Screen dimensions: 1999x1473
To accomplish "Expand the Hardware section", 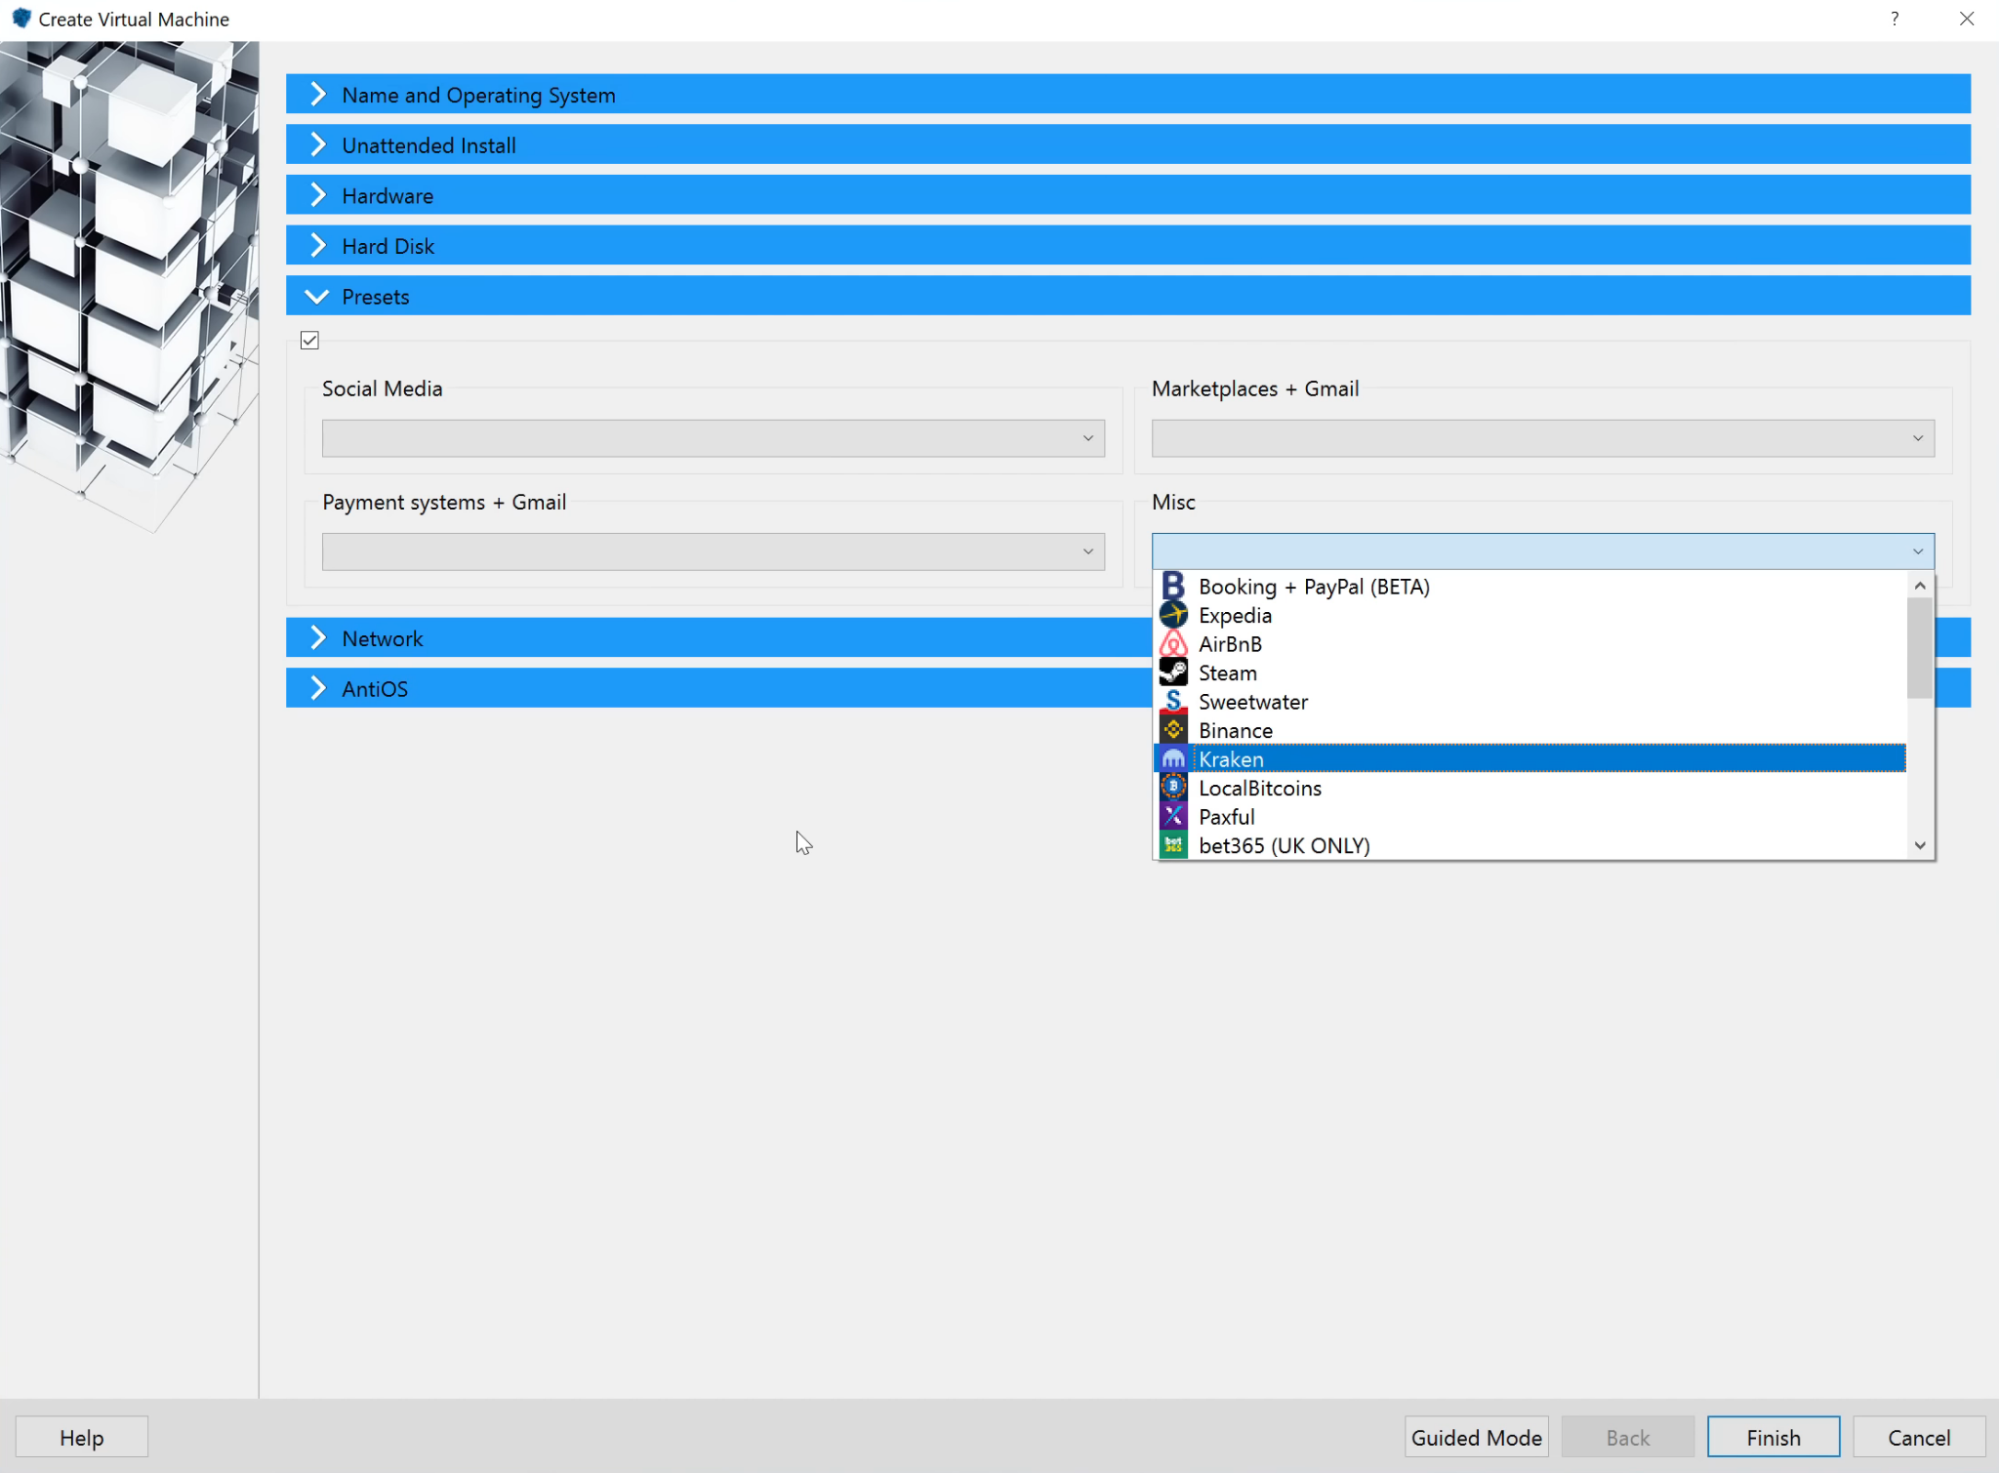I will click(1128, 195).
